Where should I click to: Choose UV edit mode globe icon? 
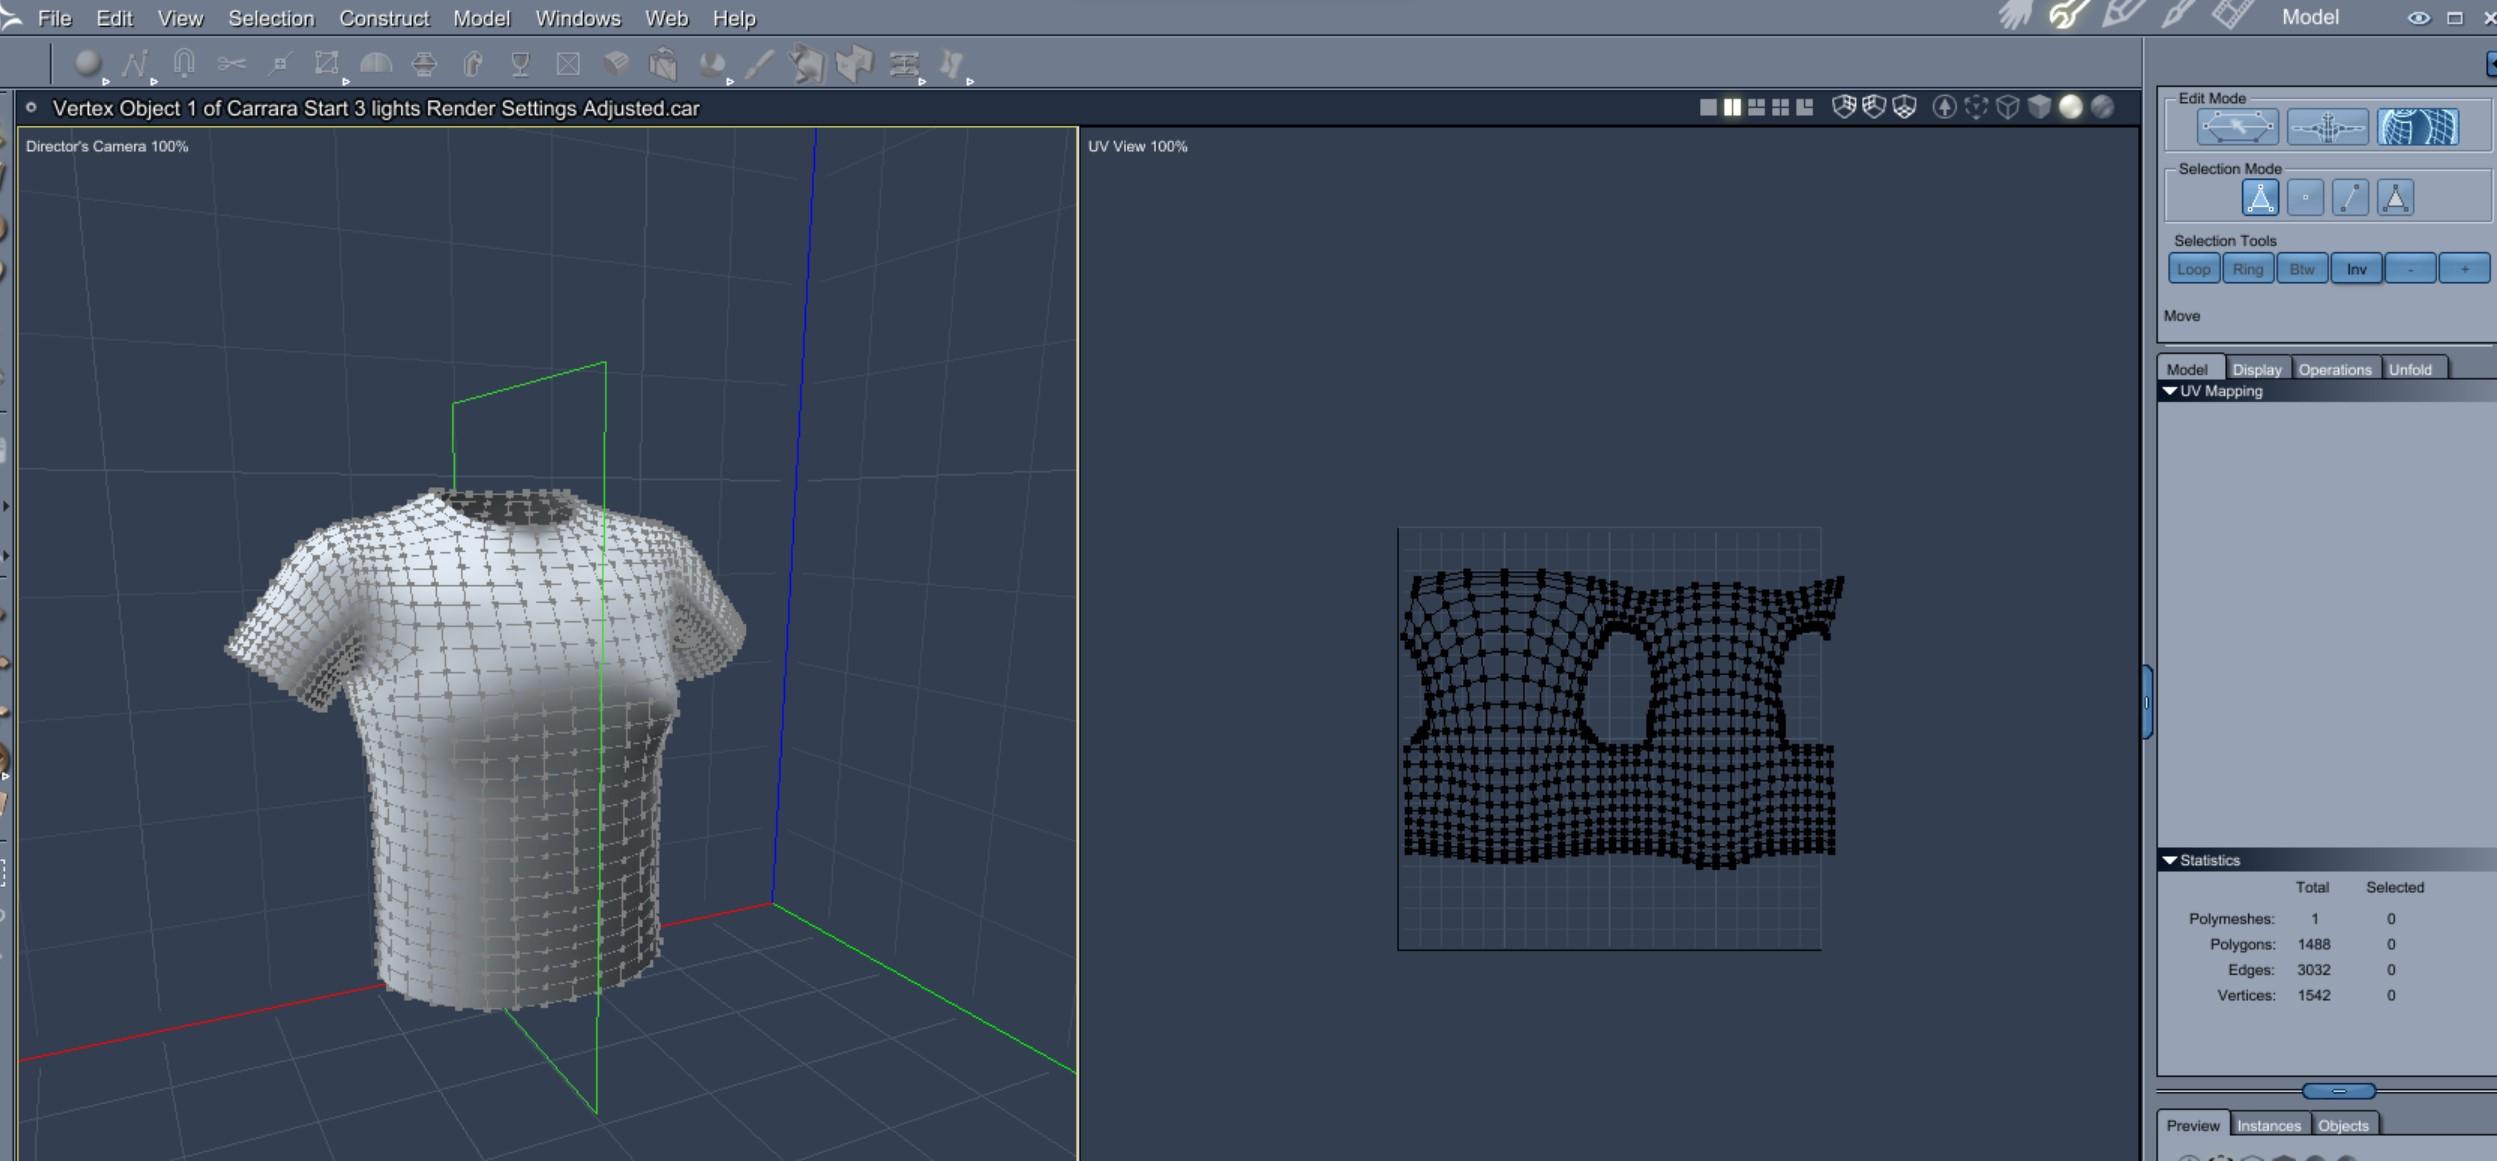2417,127
